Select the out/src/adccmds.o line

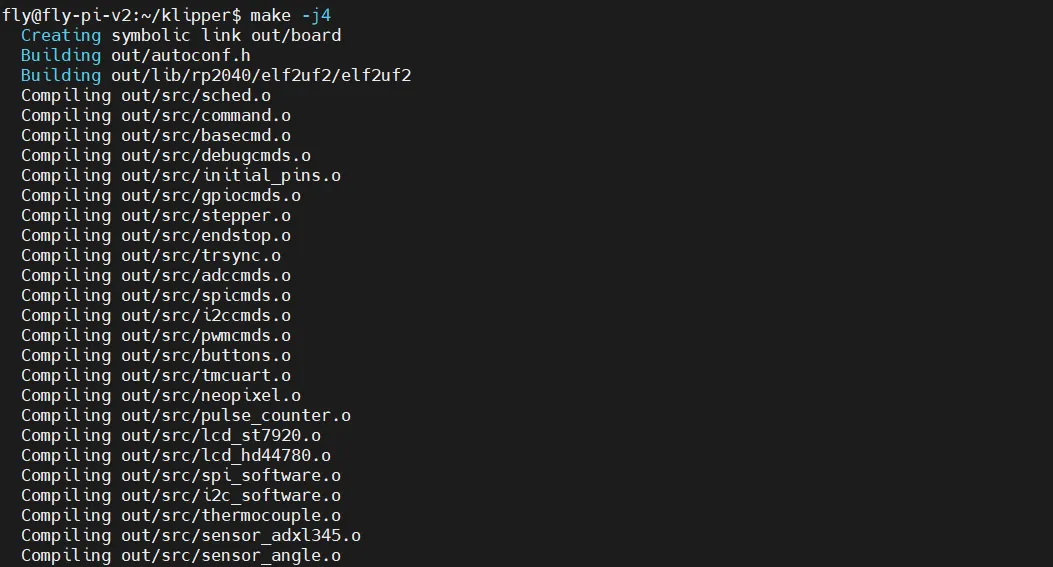[x=156, y=275]
